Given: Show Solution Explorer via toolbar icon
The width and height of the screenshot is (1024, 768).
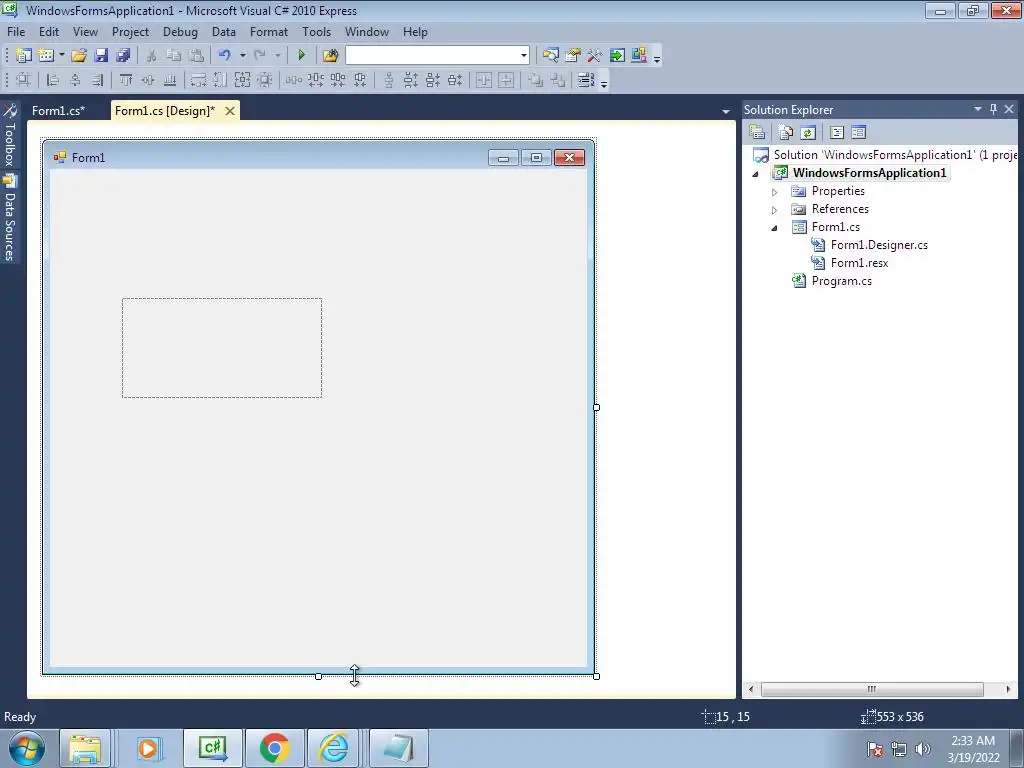Looking at the screenshot, I should pos(551,56).
